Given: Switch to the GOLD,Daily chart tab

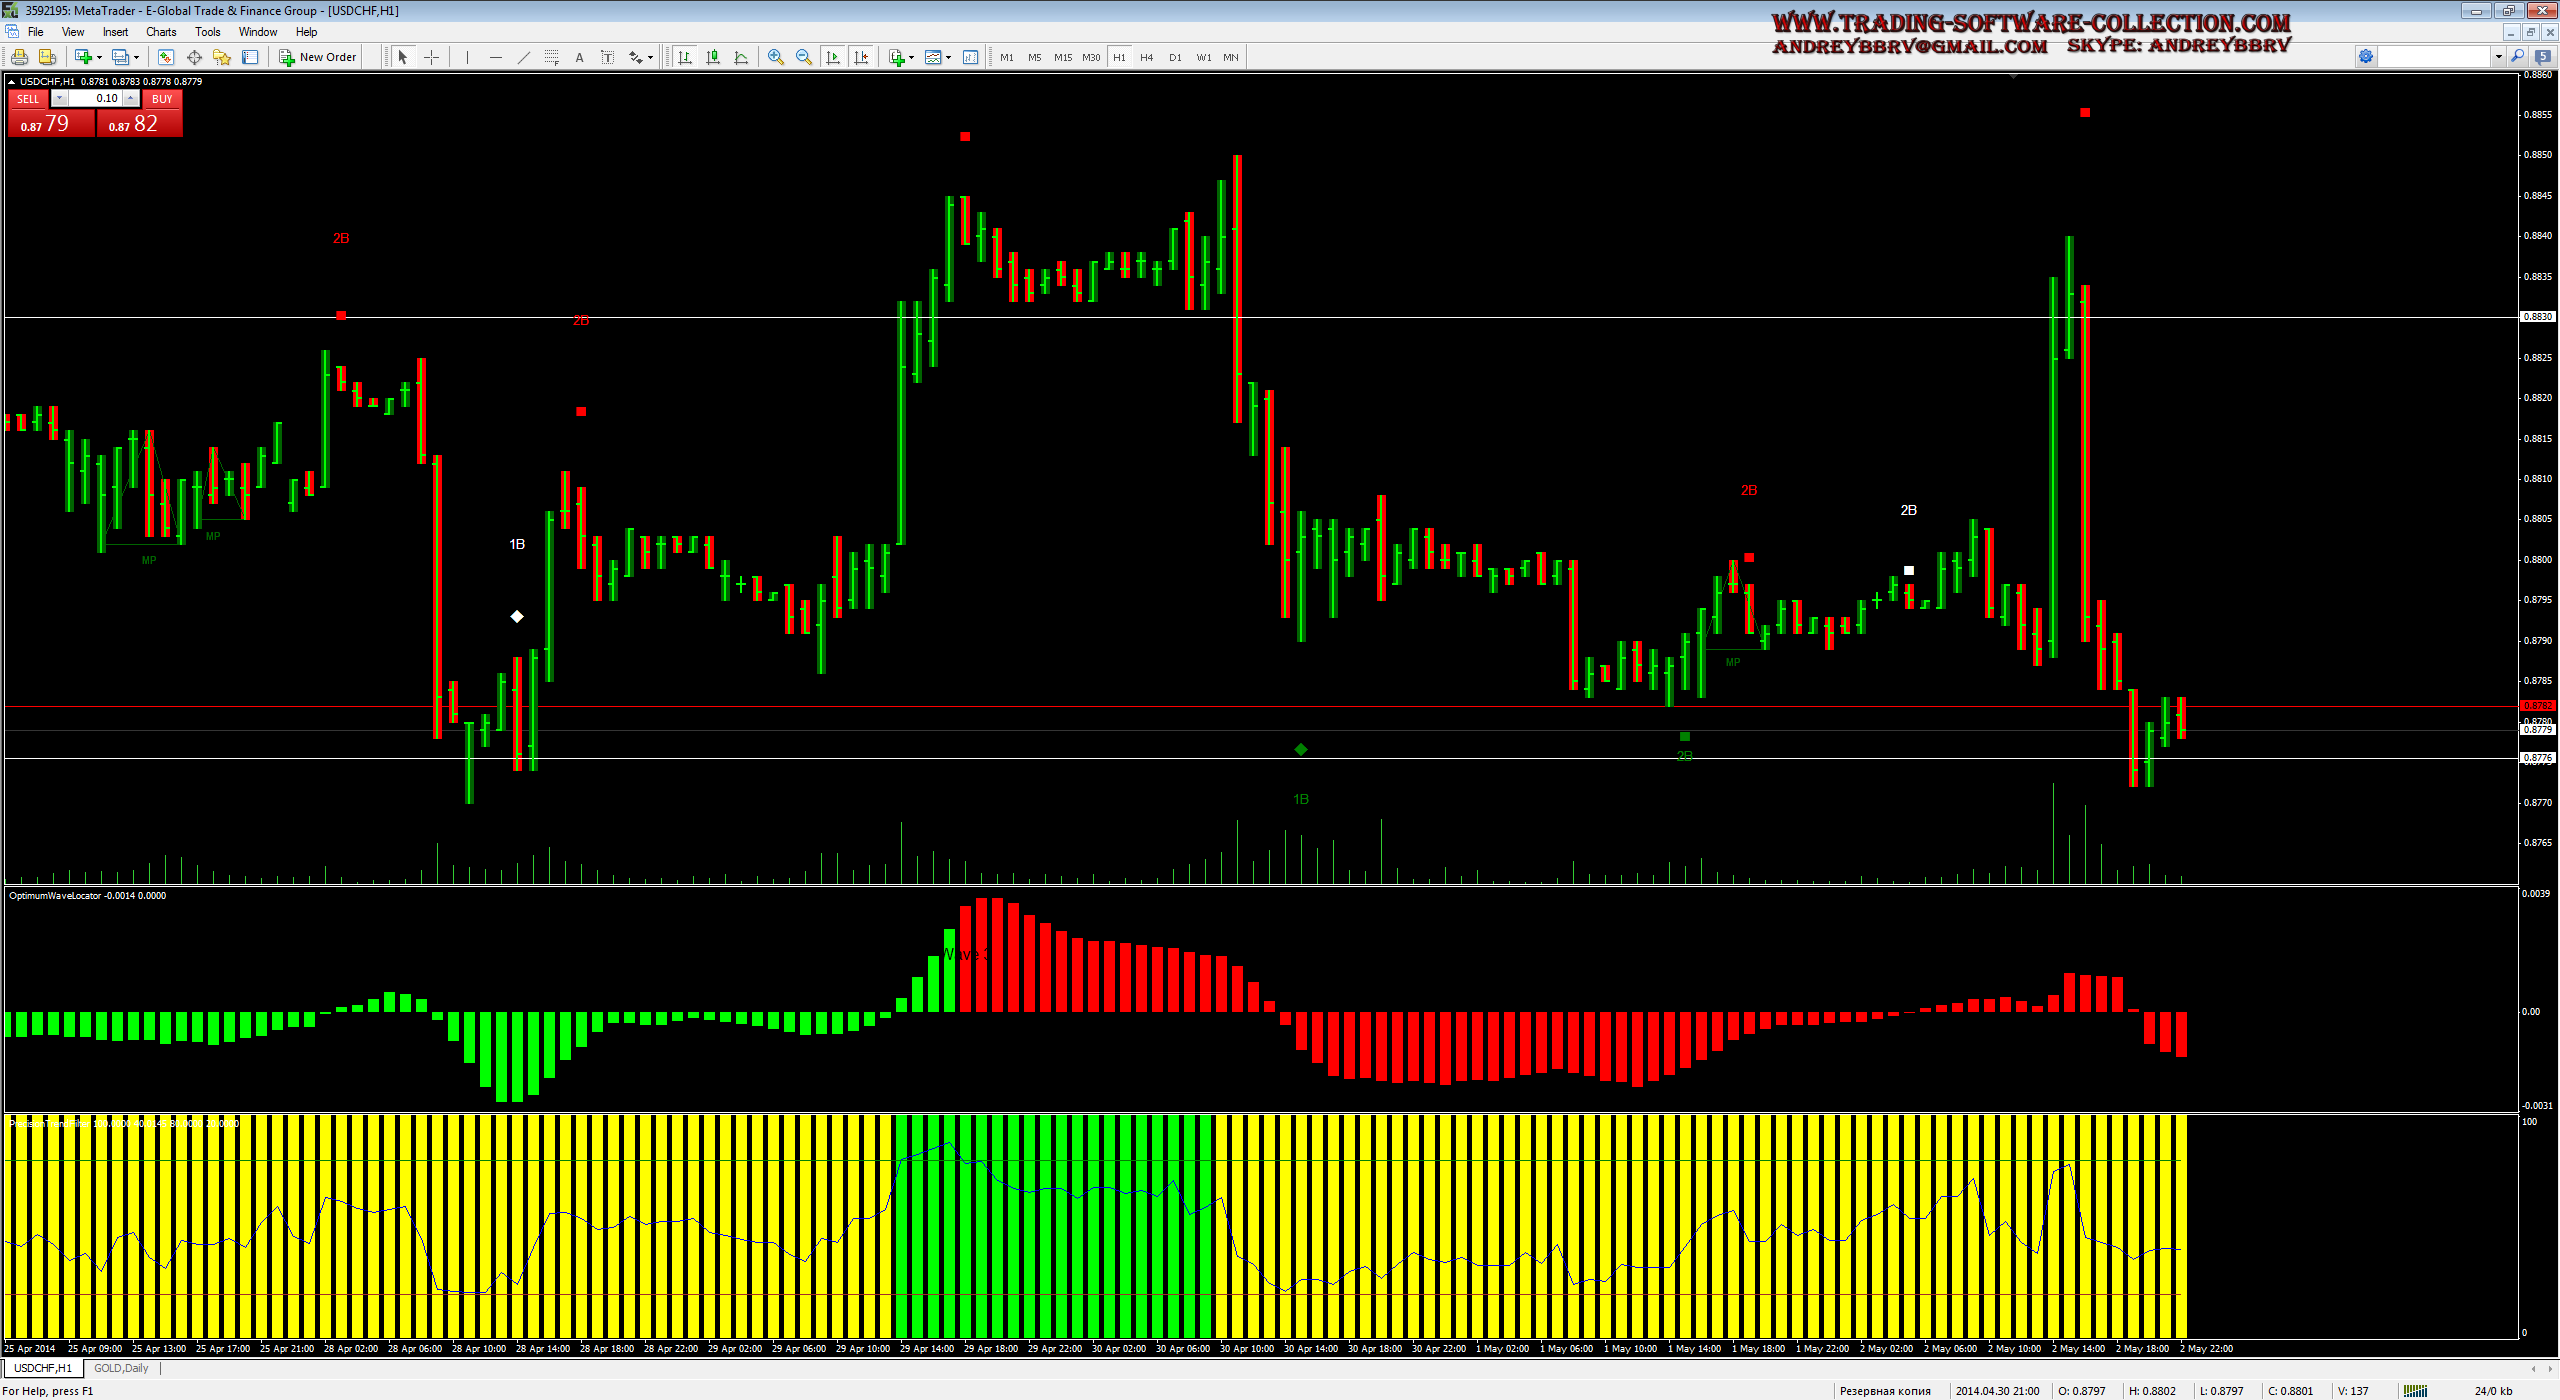Looking at the screenshot, I should click(121, 1368).
